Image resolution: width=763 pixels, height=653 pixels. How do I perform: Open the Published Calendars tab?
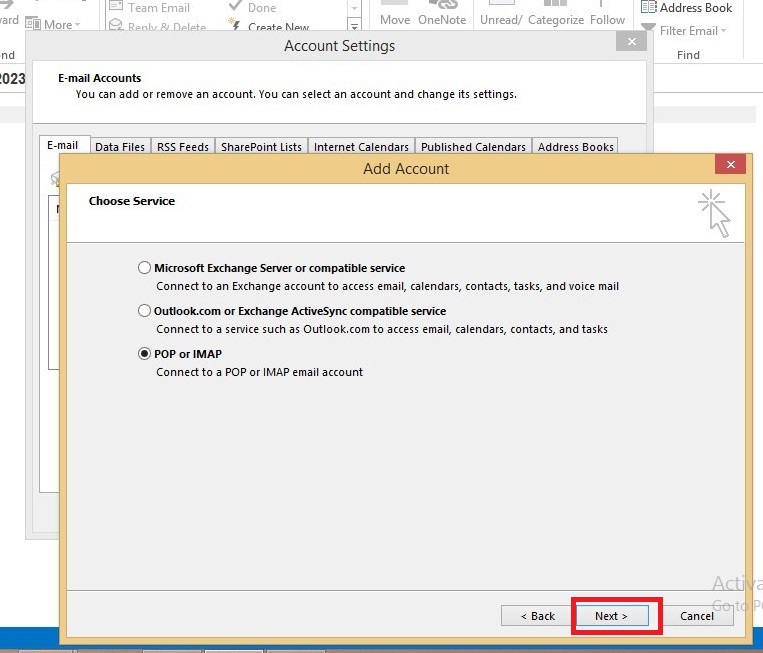[x=473, y=147]
